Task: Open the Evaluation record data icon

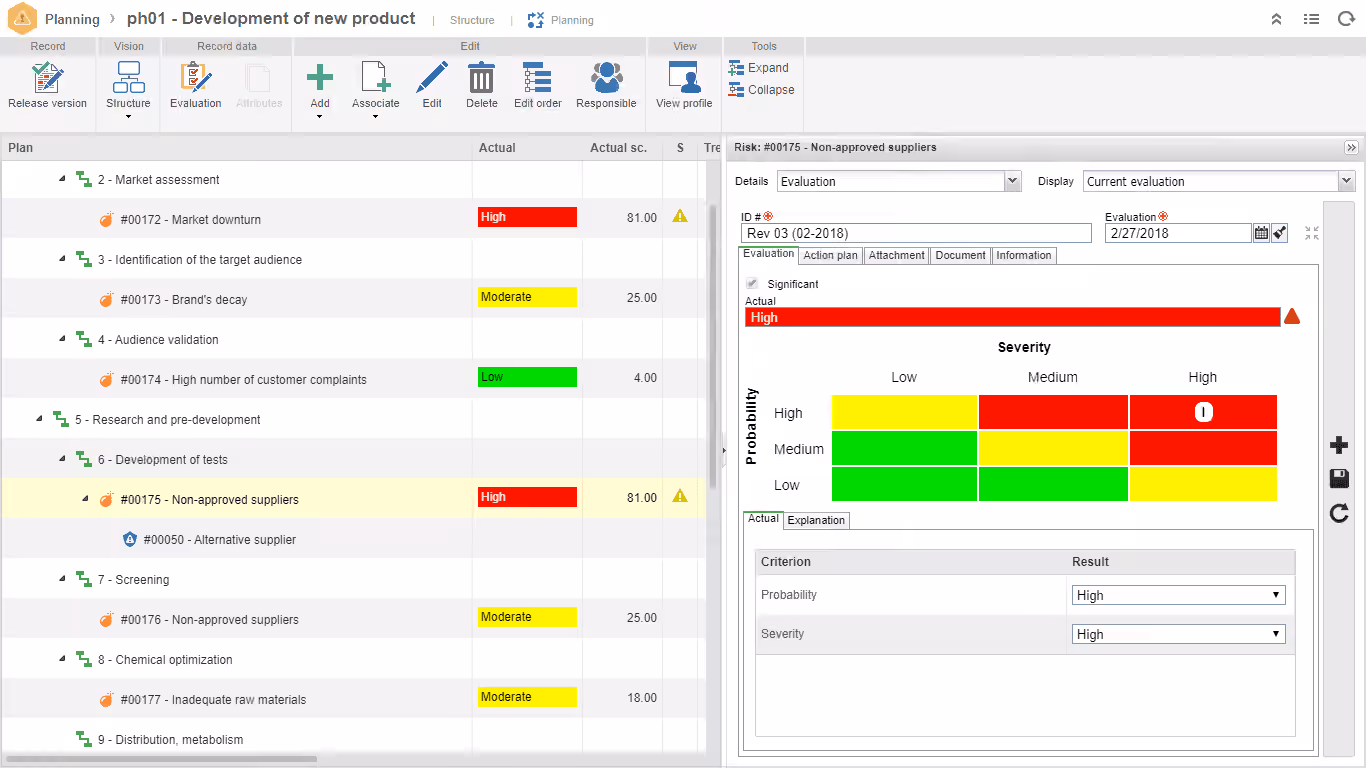Action: (x=195, y=78)
